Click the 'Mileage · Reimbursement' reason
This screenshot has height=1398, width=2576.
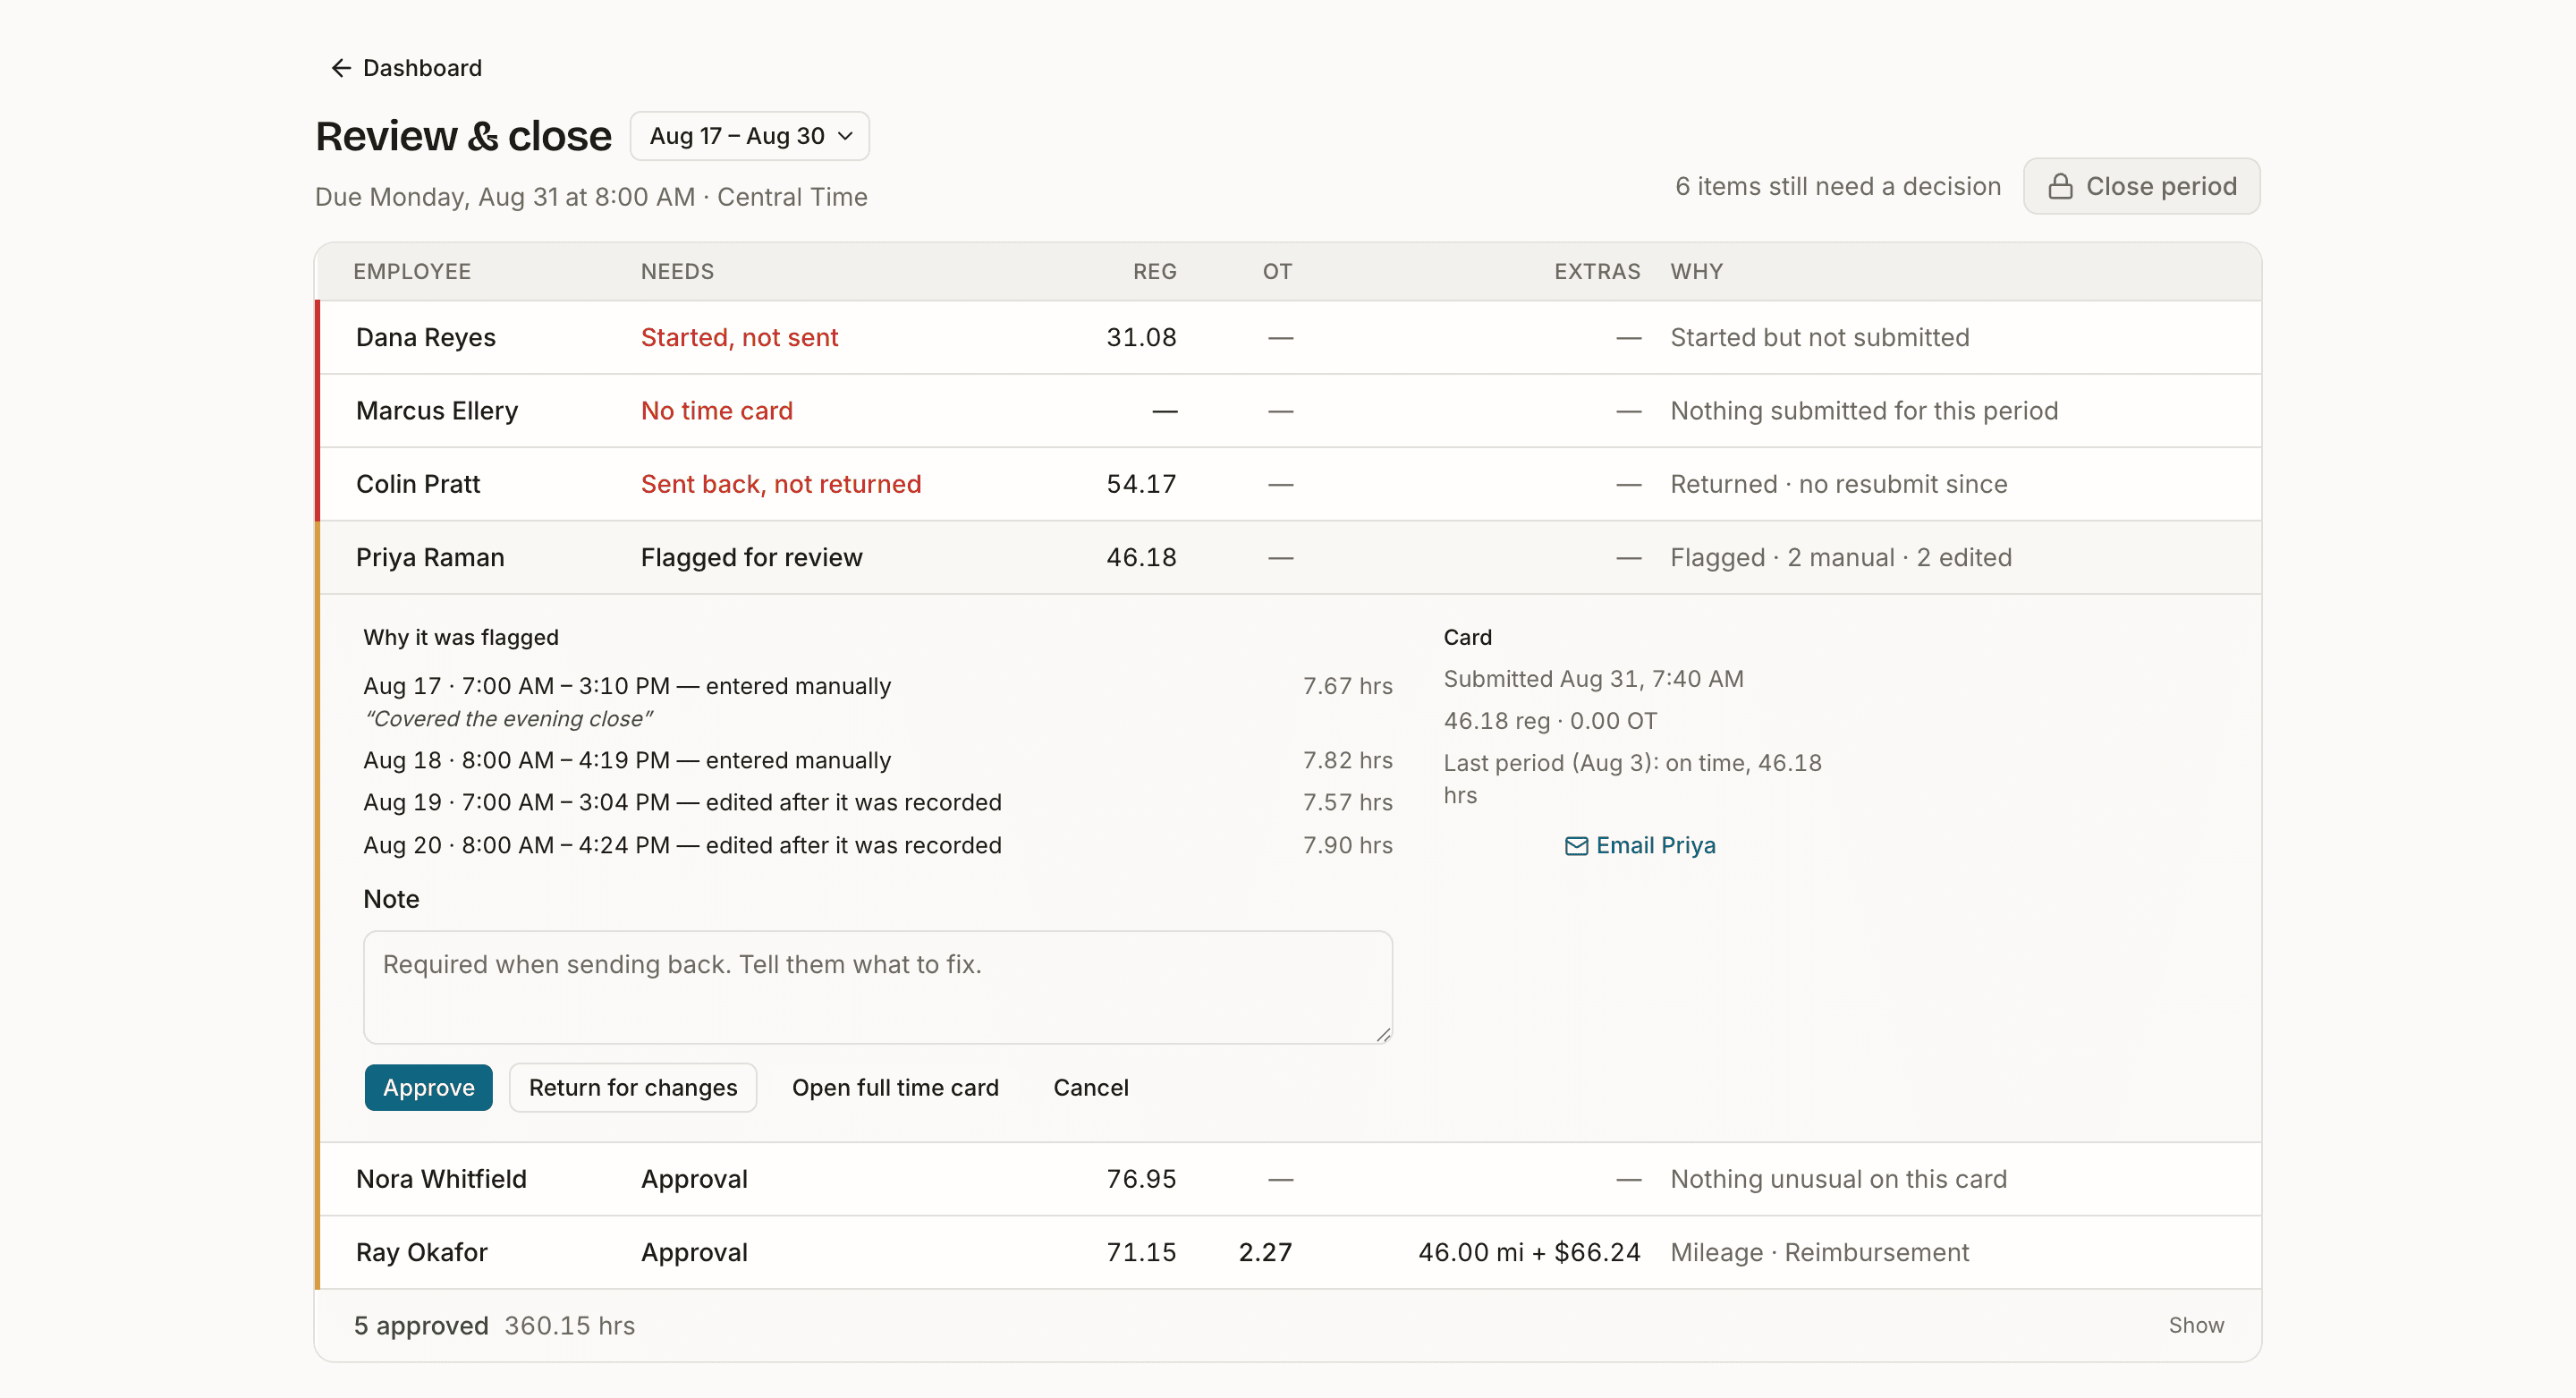click(x=1819, y=1253)
